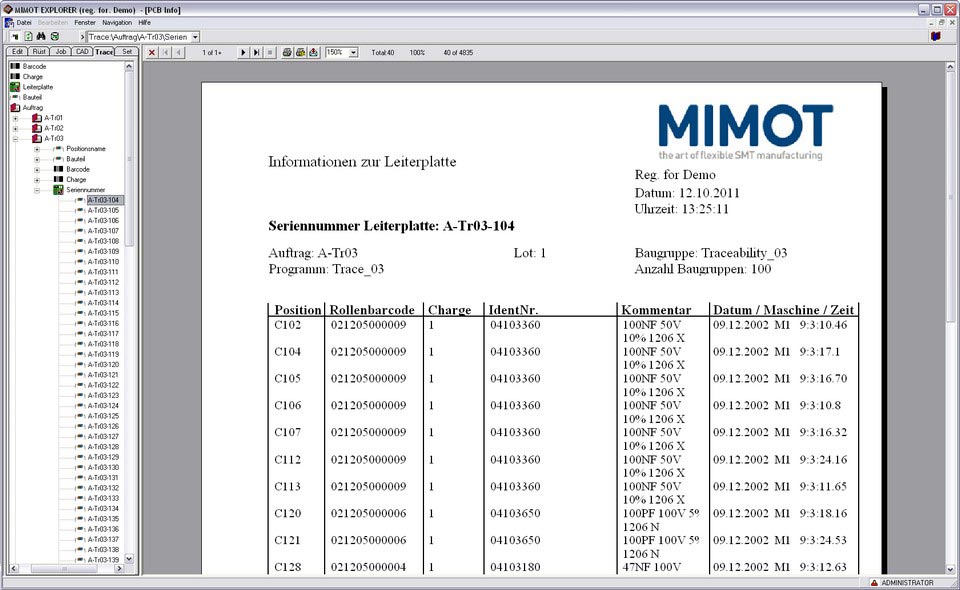
Task: Select serial number A-Tr03-110 in the tree
Action: click(103, 262)
